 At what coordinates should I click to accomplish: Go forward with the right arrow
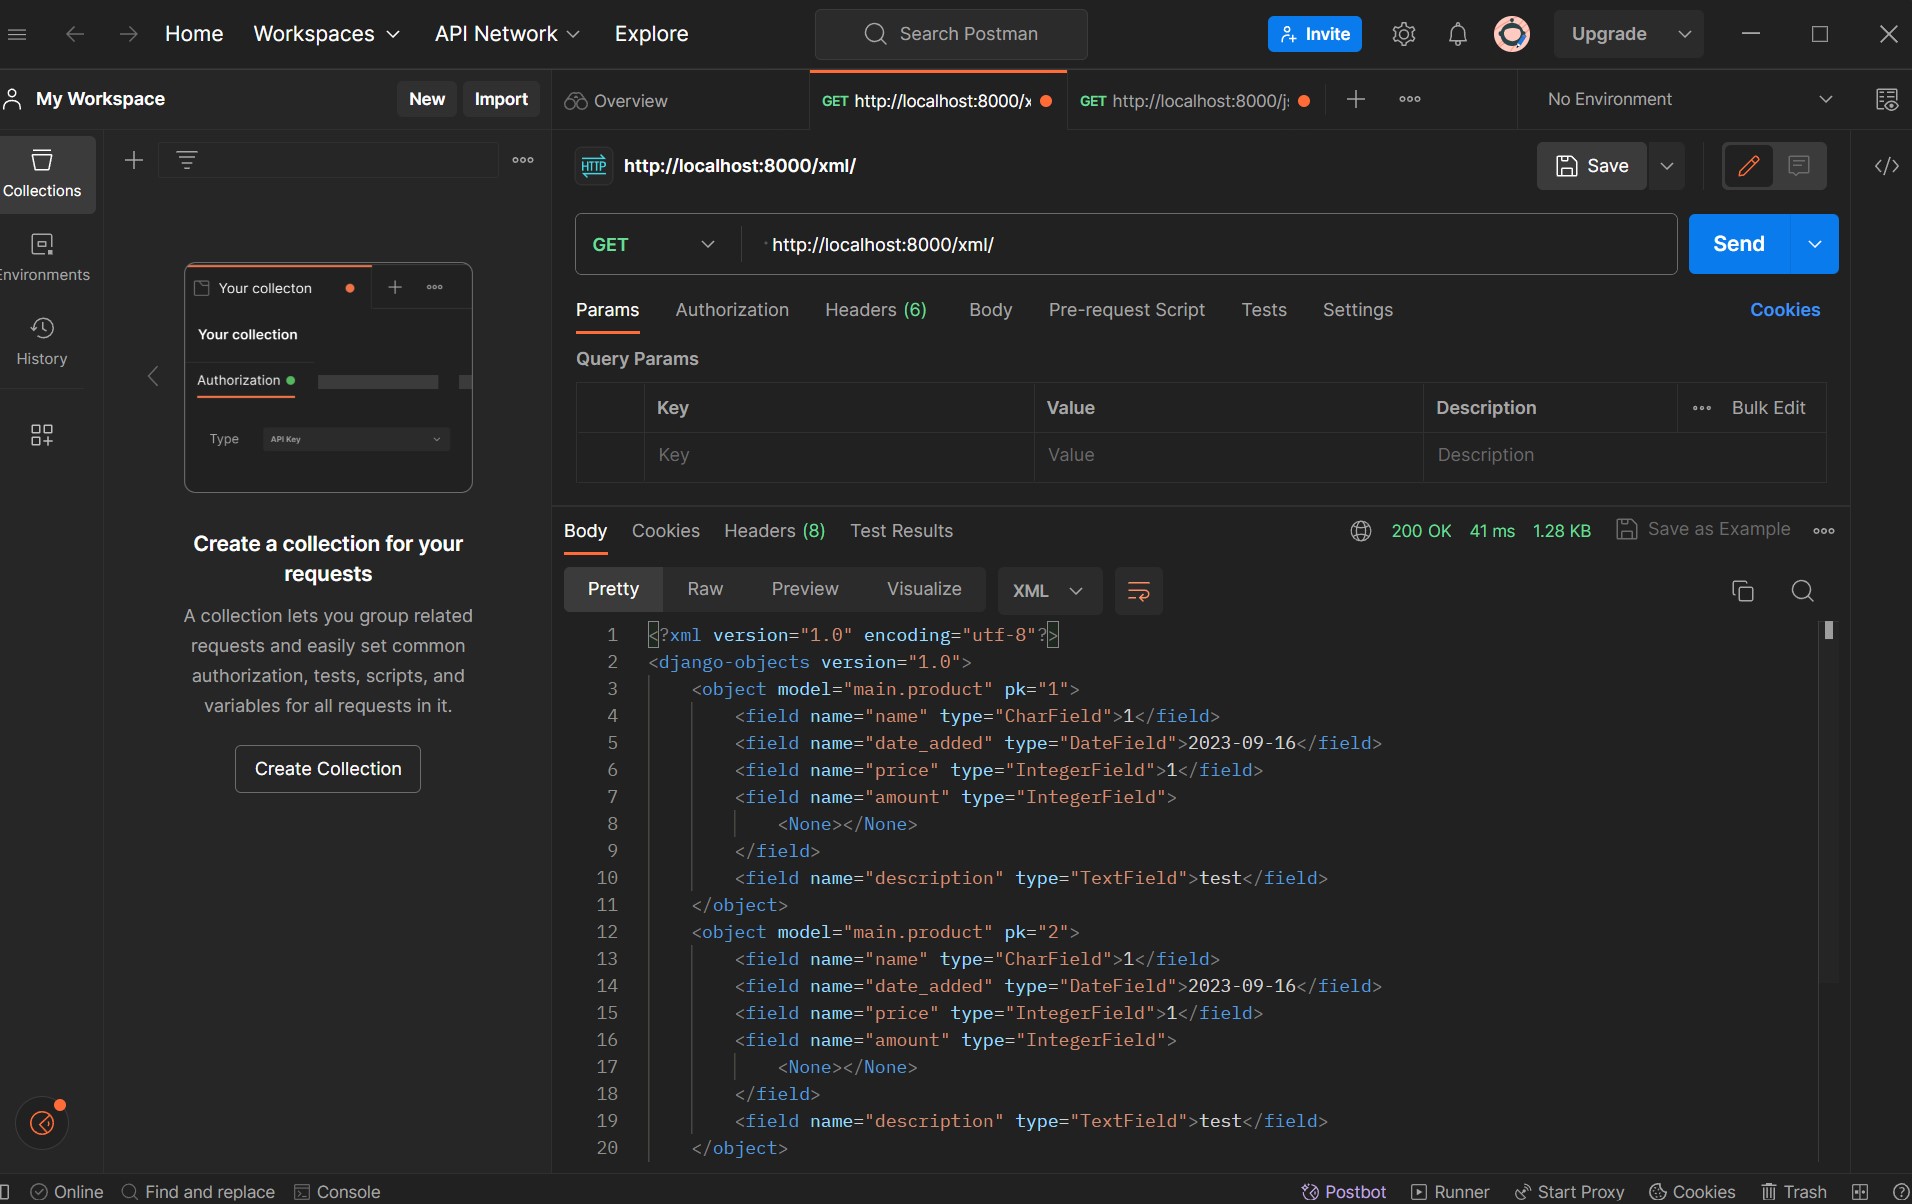(128, 34)
